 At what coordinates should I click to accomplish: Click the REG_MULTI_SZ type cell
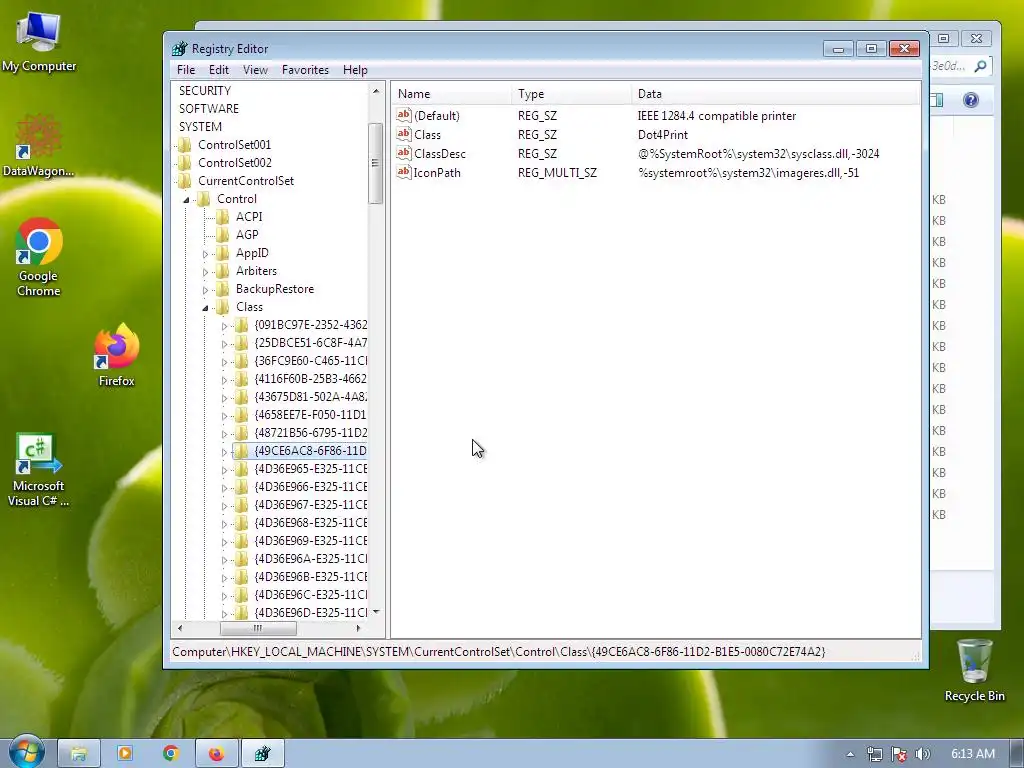point(557,172)
